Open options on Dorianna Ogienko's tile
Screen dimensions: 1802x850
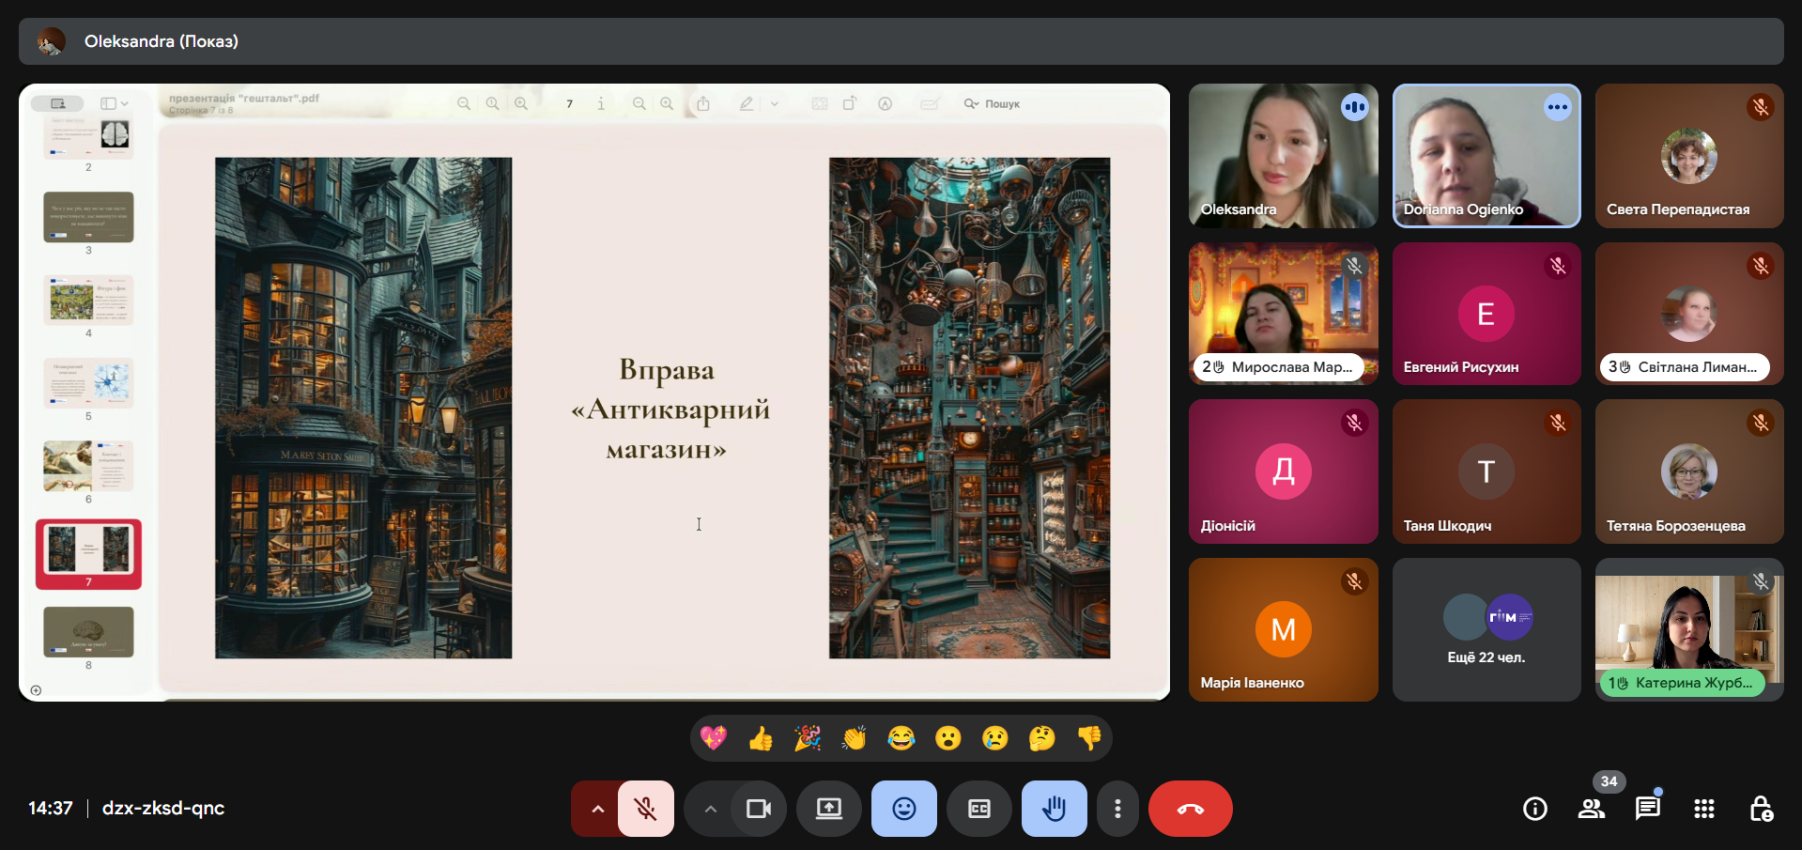click(x=1557, y=107)
